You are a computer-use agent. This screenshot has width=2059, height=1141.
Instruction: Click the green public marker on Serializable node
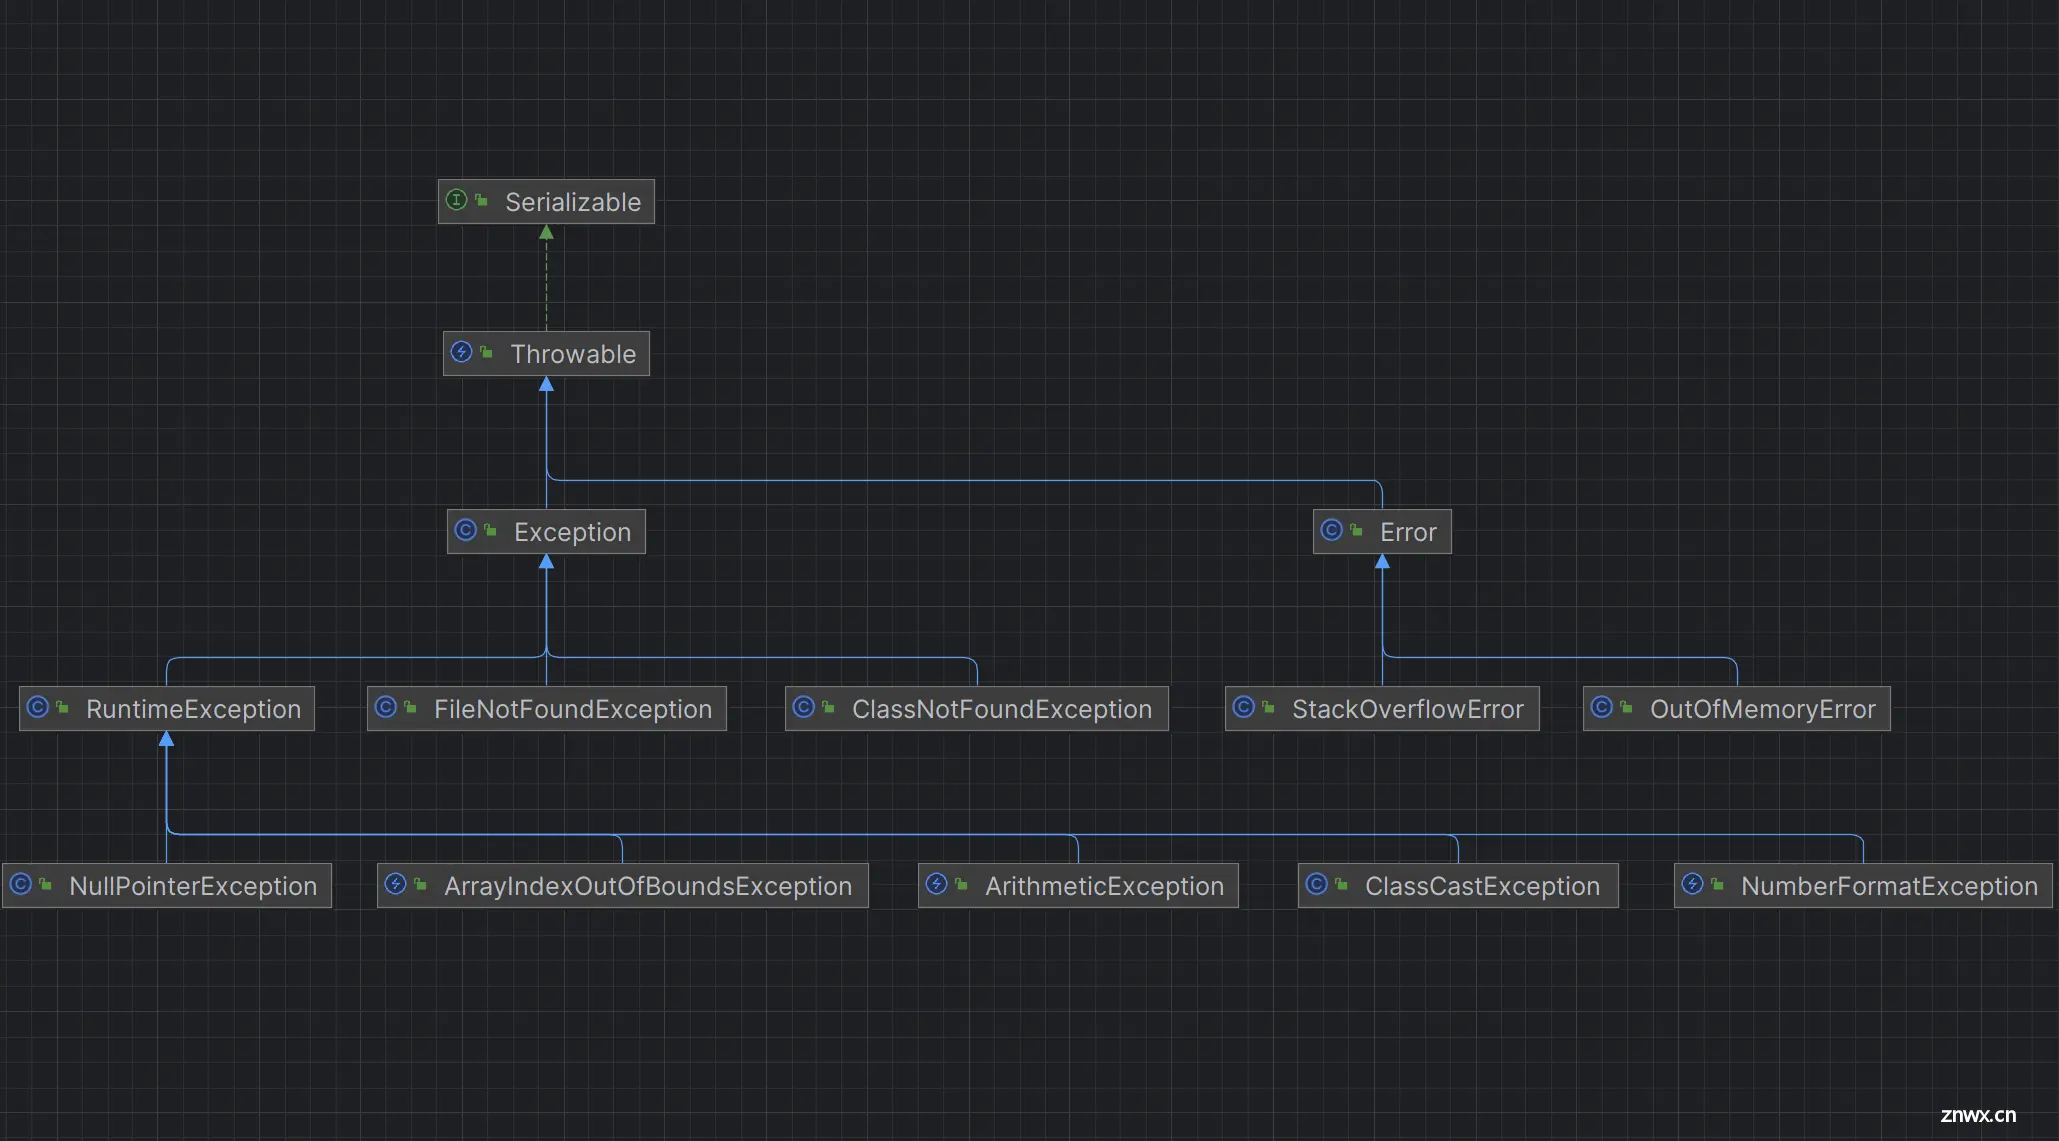tap(481, 200)
